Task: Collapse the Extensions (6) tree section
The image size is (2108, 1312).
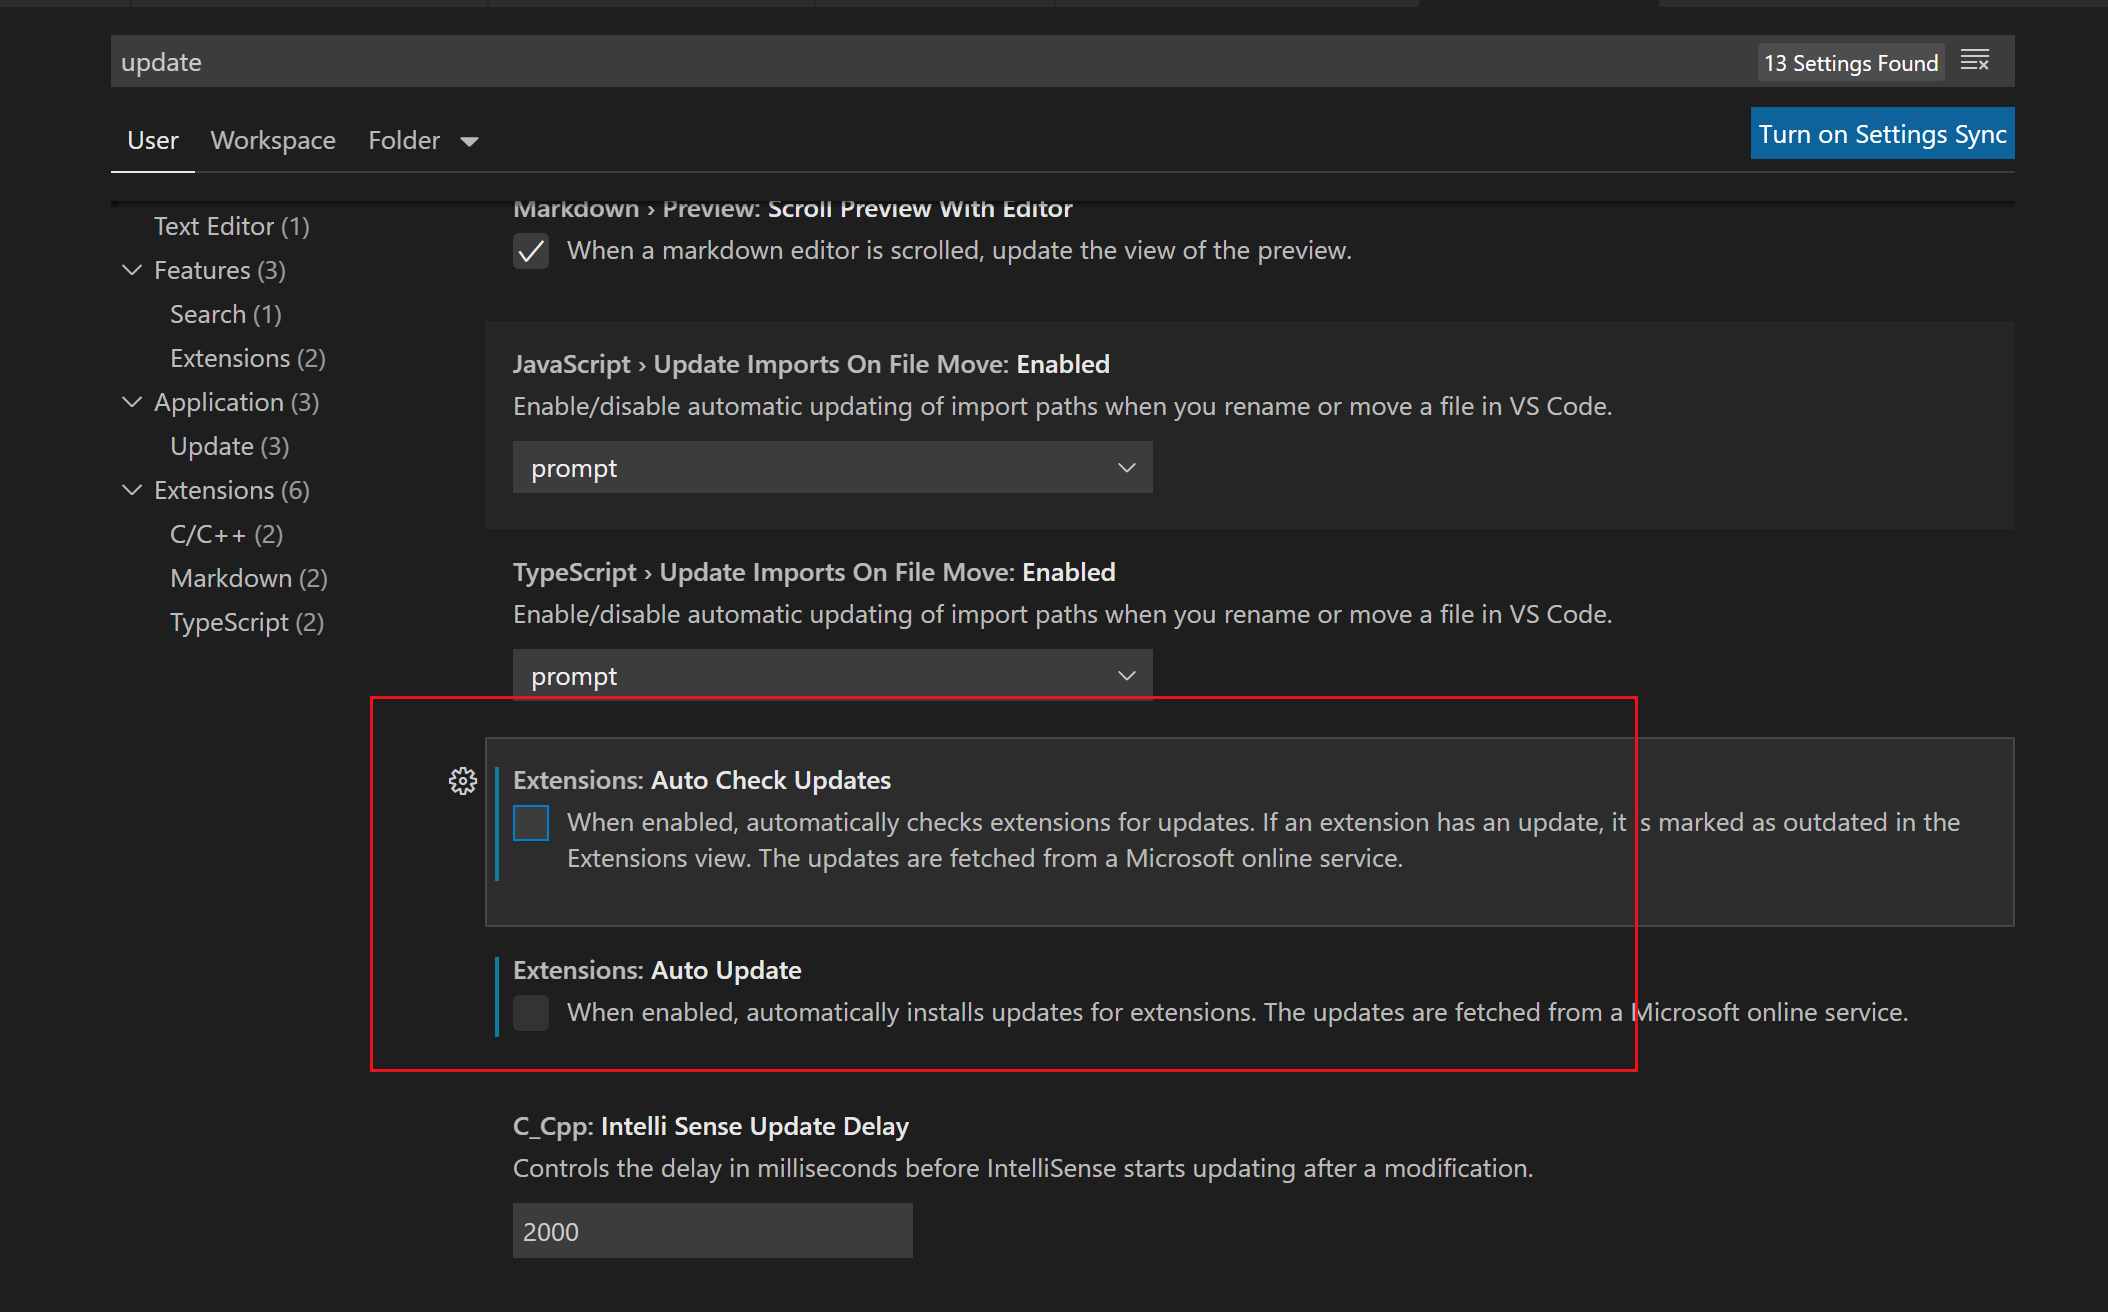Action: 132,490
